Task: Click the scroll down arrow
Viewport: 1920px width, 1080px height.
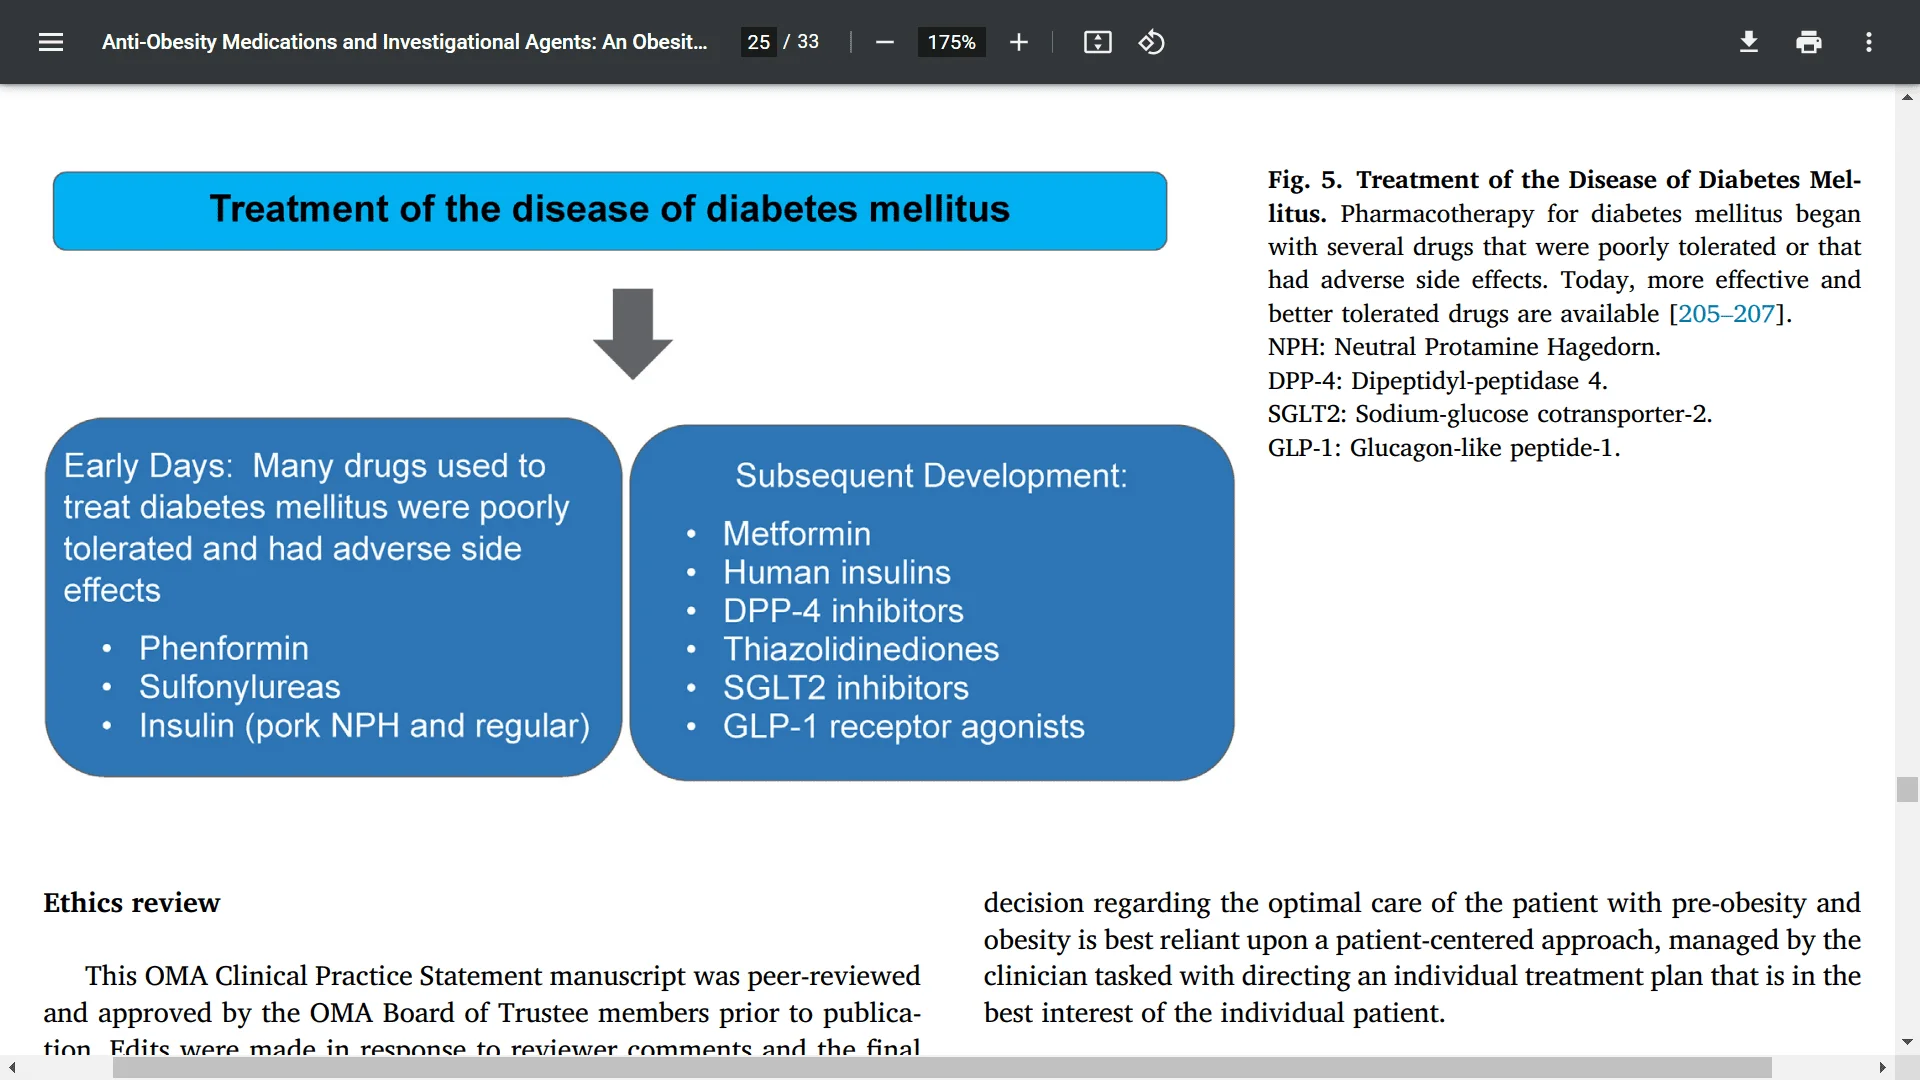Action: click(x=1907, y=1042)
